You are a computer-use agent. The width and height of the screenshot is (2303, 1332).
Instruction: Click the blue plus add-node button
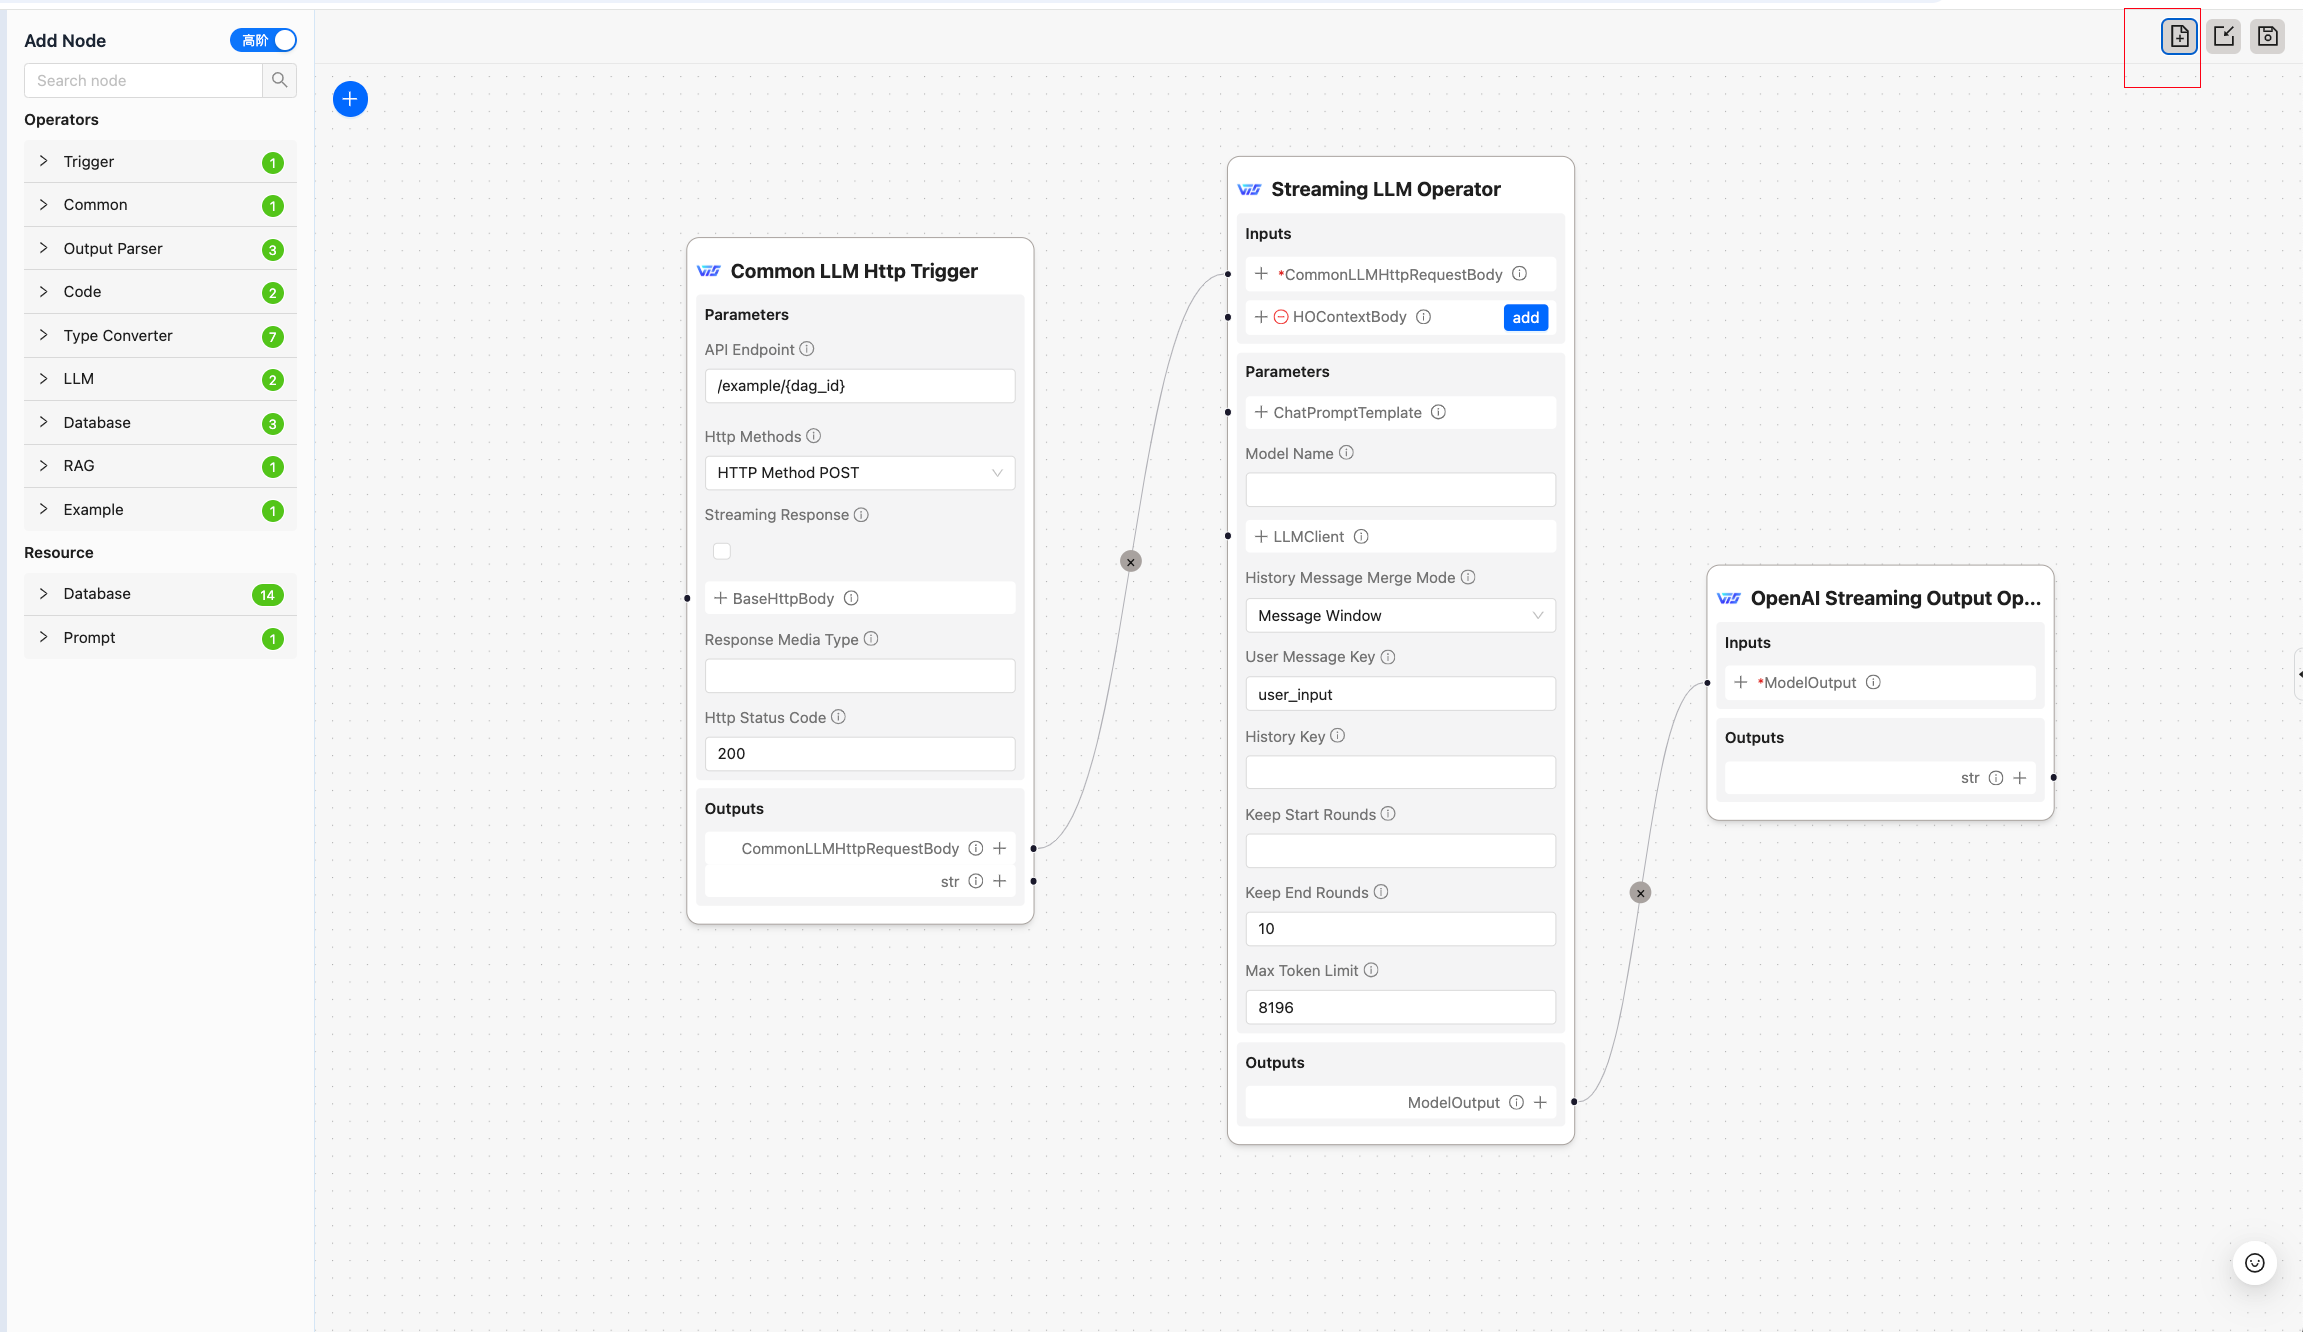pos(350,99)
